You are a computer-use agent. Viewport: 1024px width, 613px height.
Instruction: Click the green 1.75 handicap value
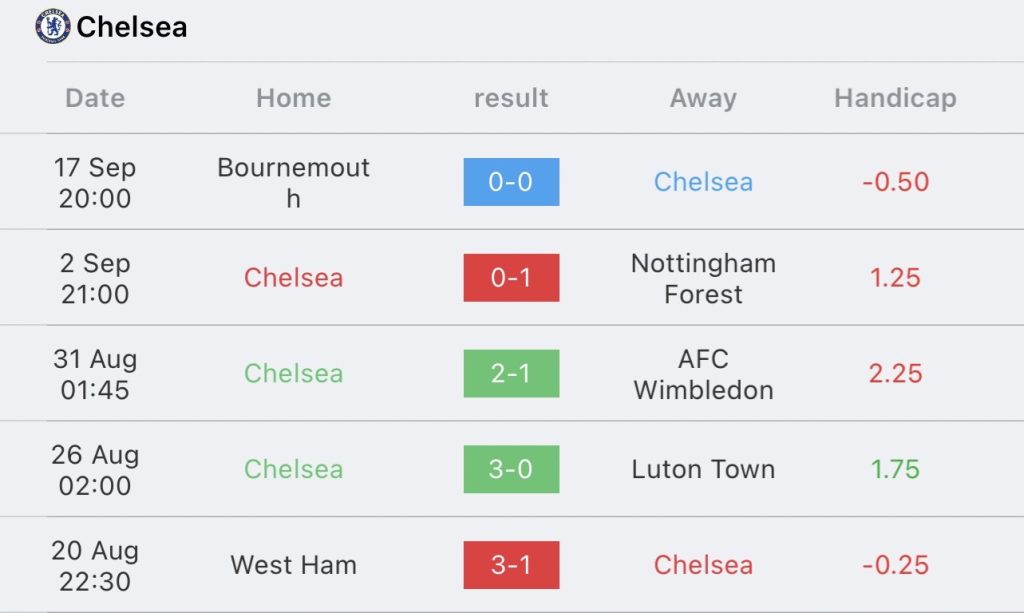[895, 469]
